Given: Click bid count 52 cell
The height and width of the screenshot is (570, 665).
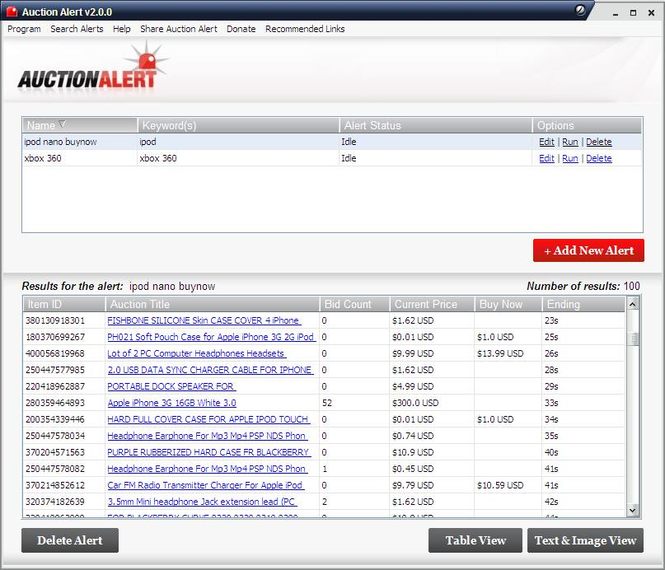Looking at the screenshot, I should (355, 403).
